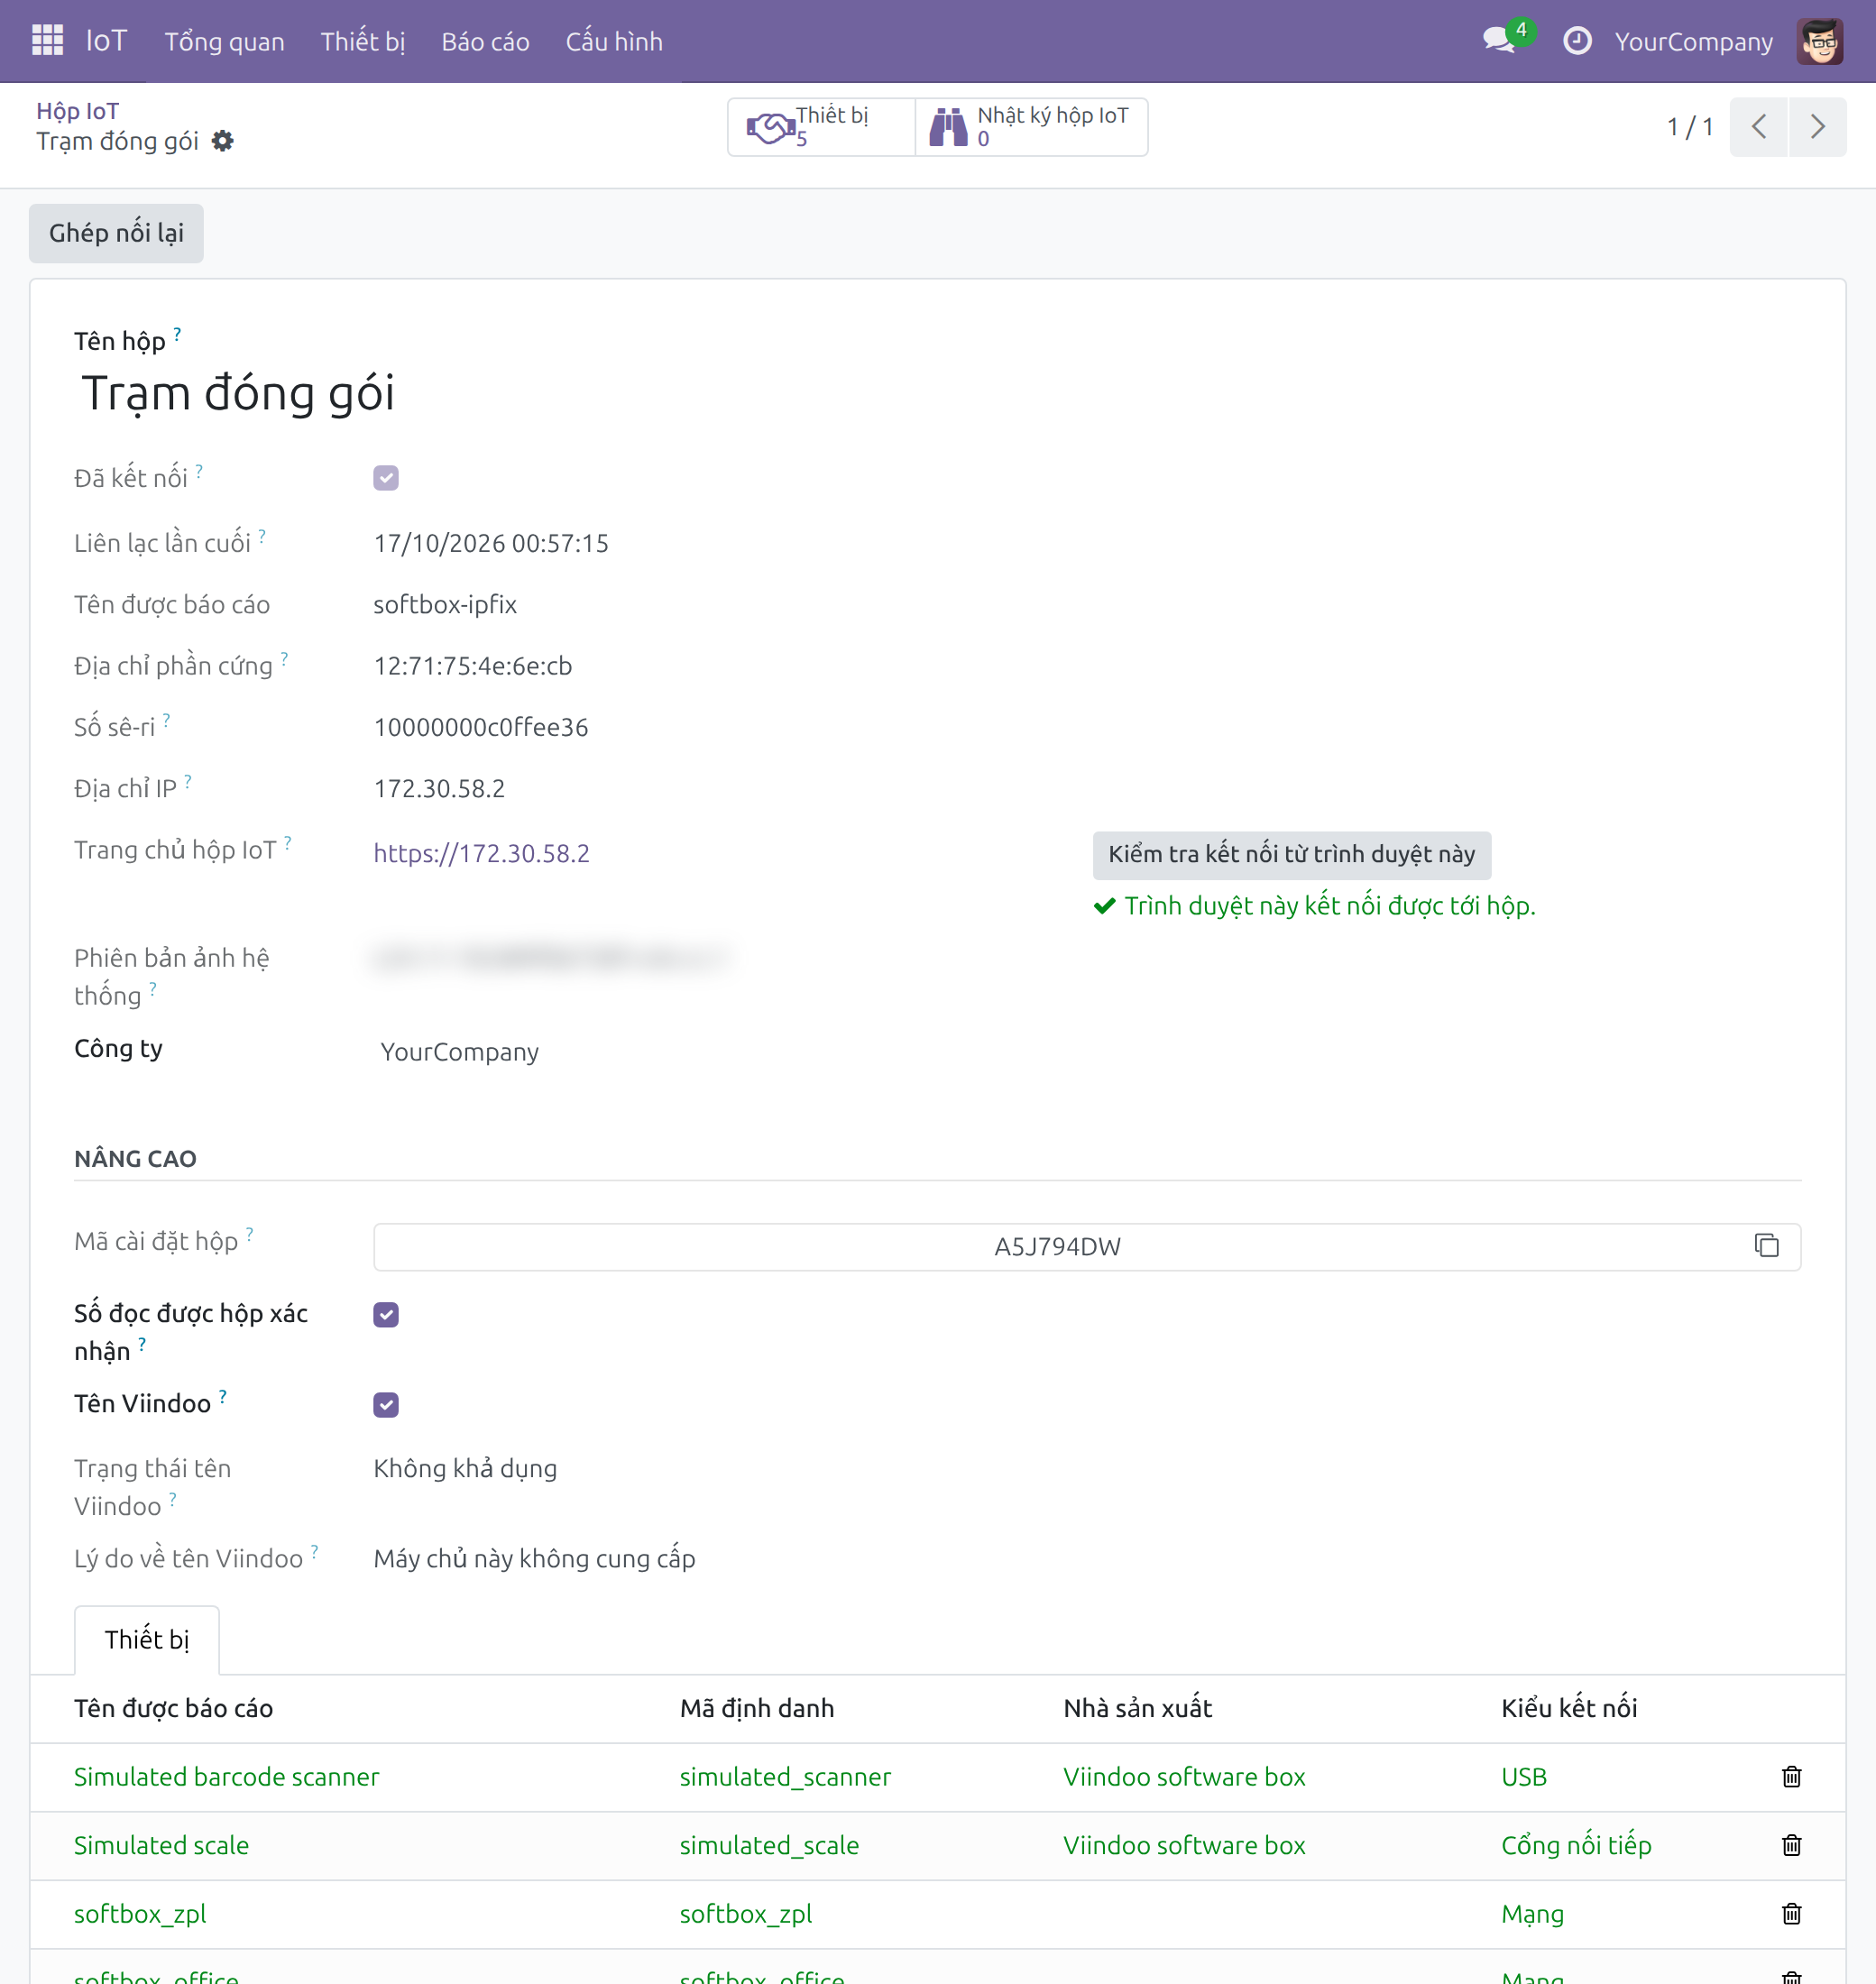1876x1984 pixels.
Task: Open the Báo cáo menu
Action: [485, 41]
